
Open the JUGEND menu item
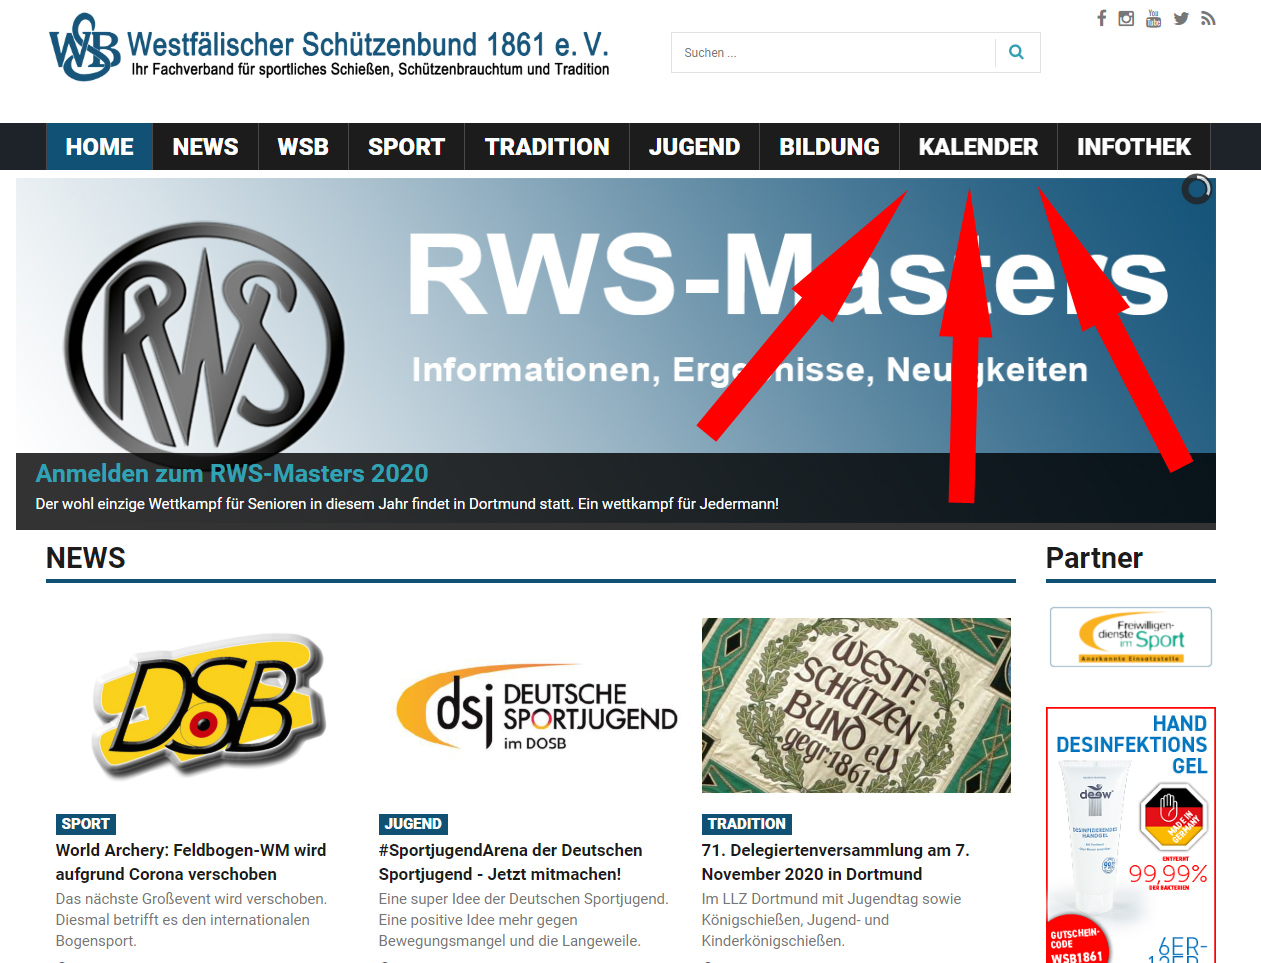(x=694, y=147)
